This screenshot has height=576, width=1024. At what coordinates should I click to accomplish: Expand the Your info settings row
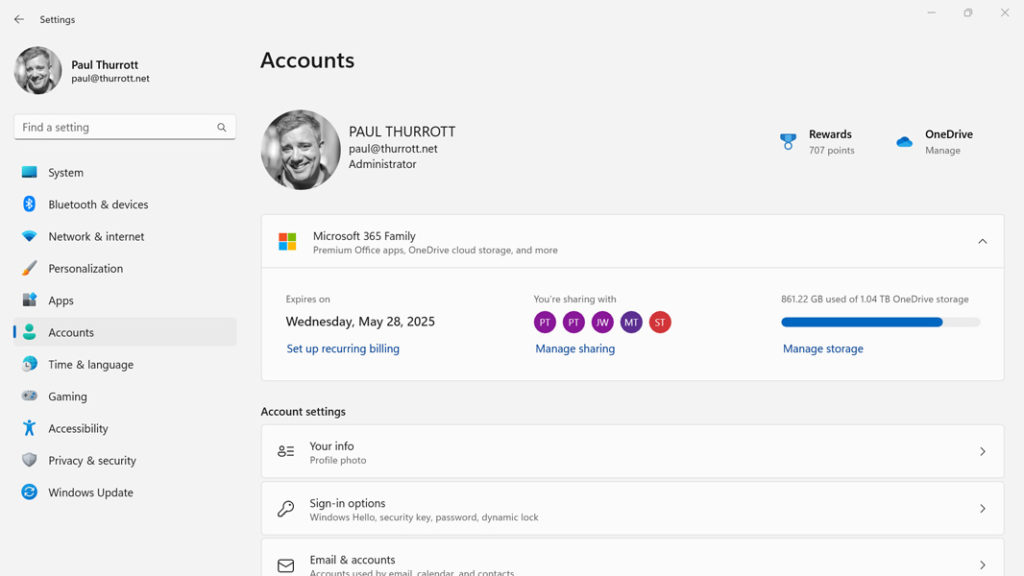pyautogui.click(x=981, y=451)
